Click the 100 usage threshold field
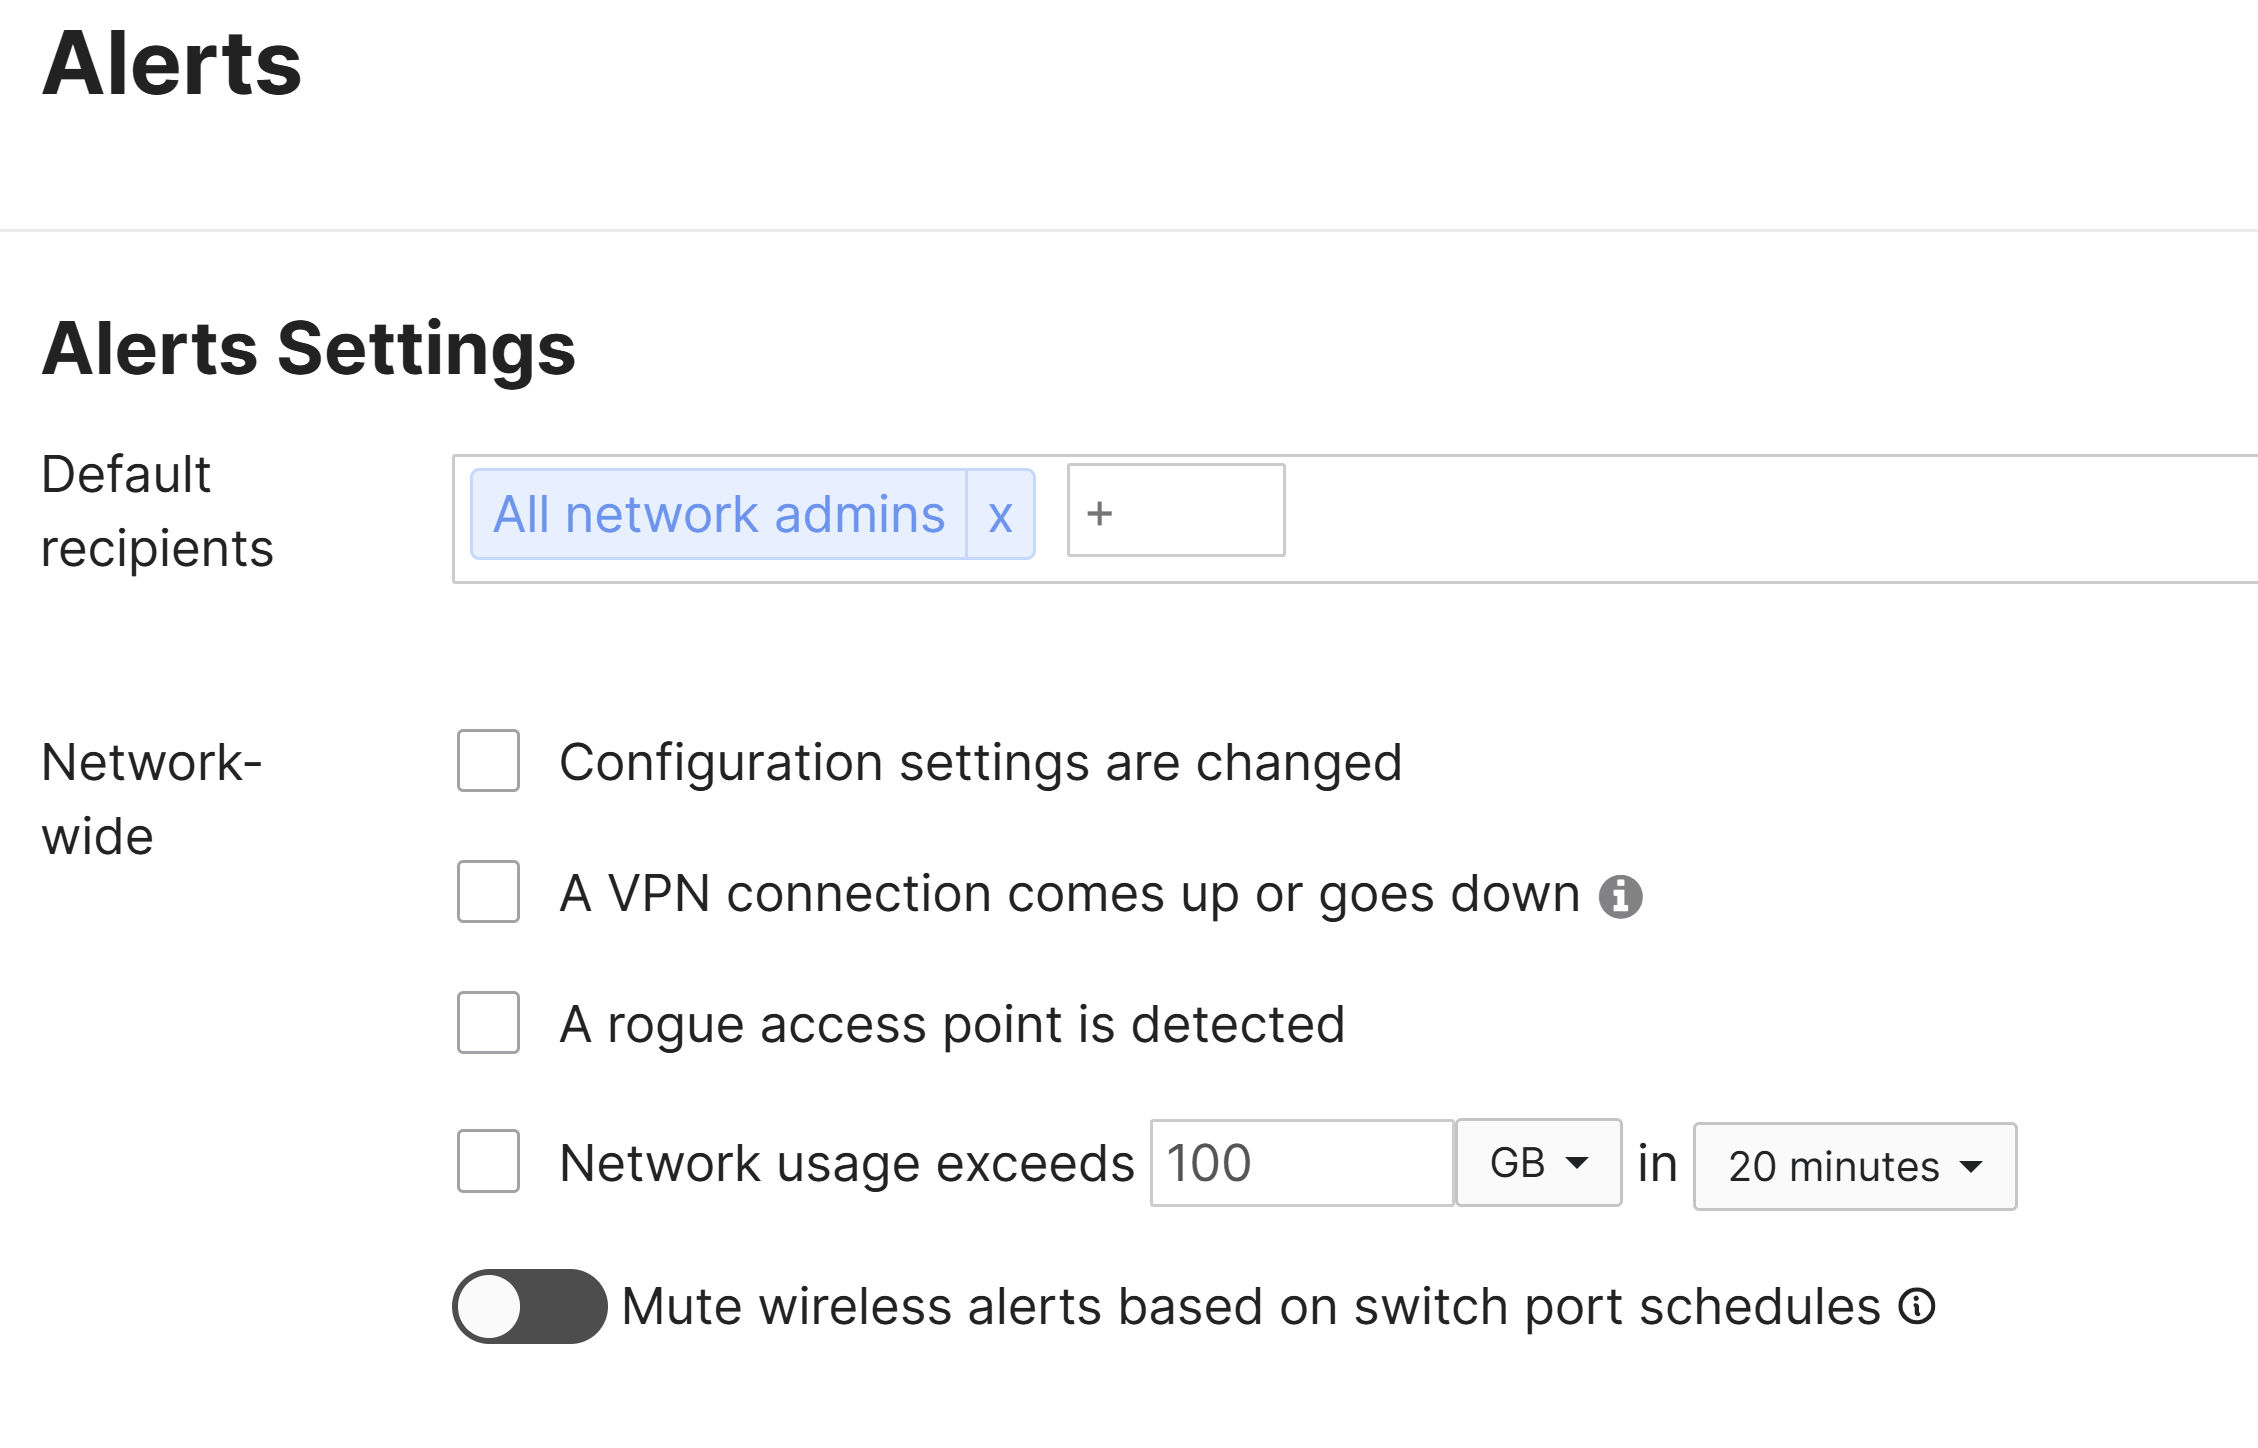 1301,1163
